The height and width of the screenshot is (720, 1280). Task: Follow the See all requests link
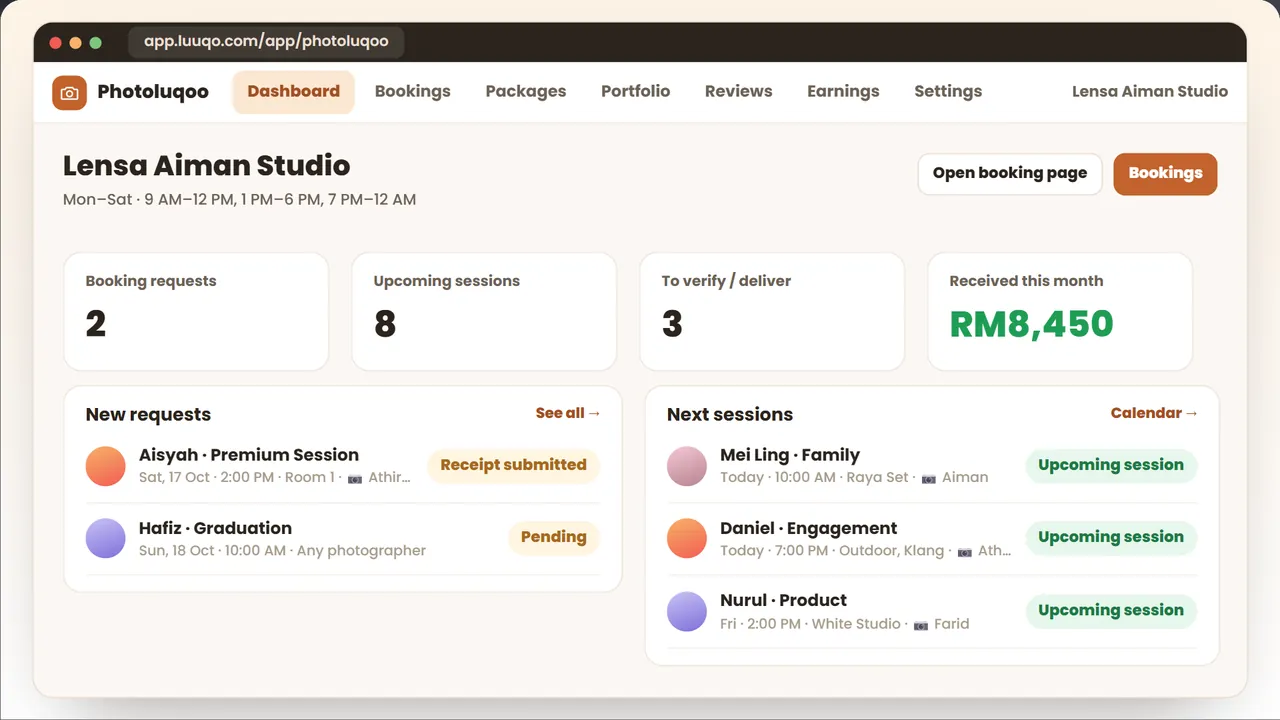tap(568, 413)
